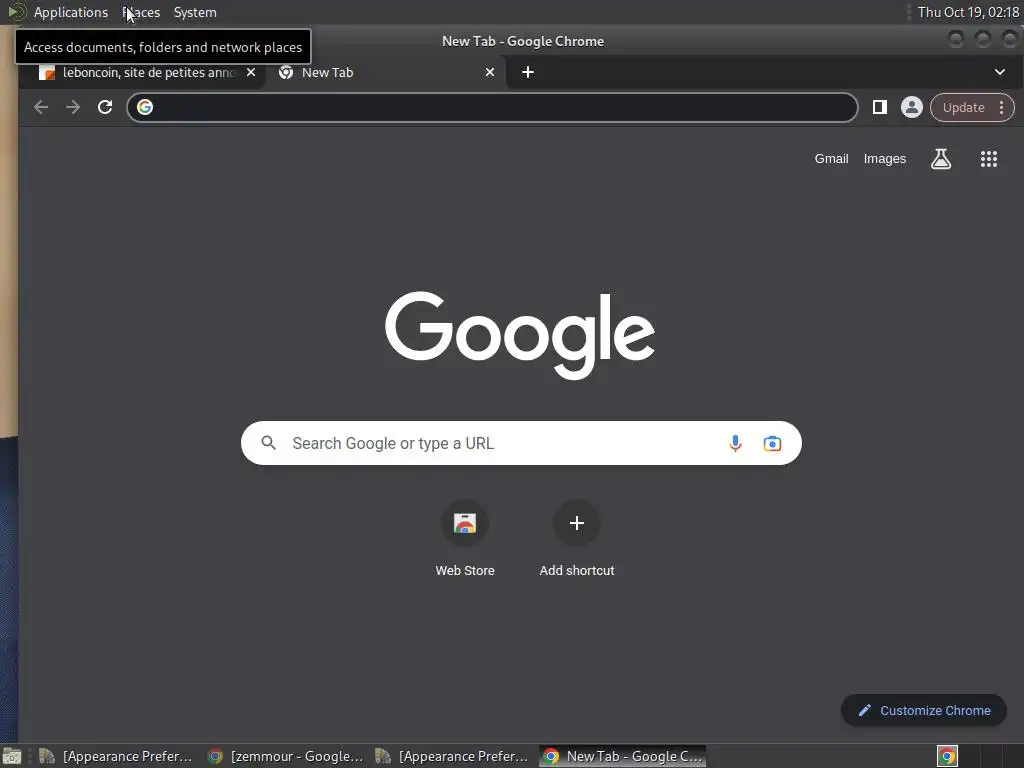Image resolution: width=1024 pixels, height=768 pixels.
Task: Close the leboncoin tab
Action: tap(251, 72)
